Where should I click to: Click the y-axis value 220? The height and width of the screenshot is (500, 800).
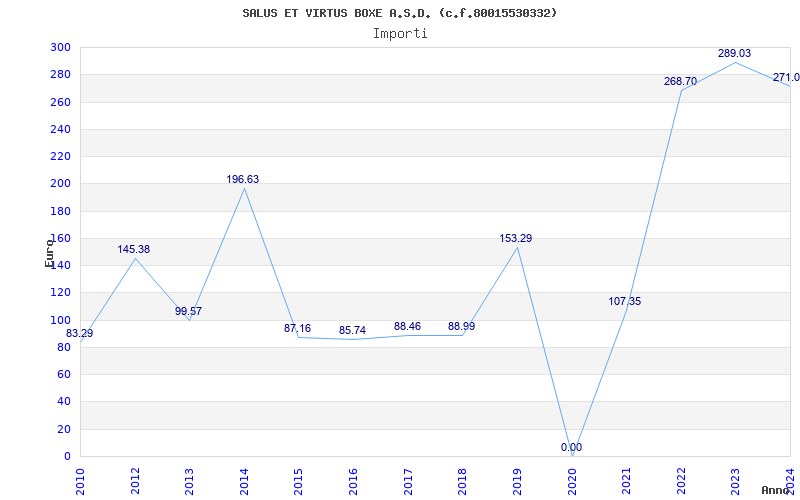(60, 157)
